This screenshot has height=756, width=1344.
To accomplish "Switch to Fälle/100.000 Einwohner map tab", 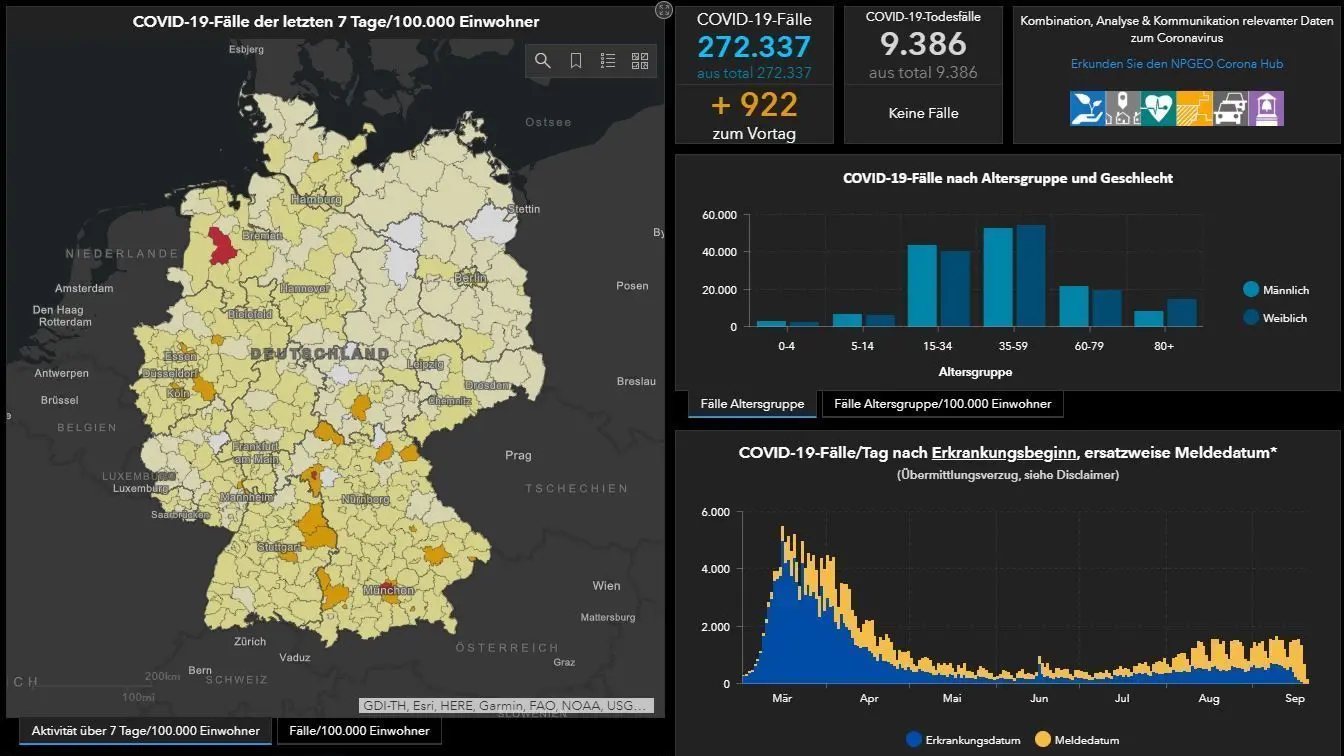I will tap(359, 731).
